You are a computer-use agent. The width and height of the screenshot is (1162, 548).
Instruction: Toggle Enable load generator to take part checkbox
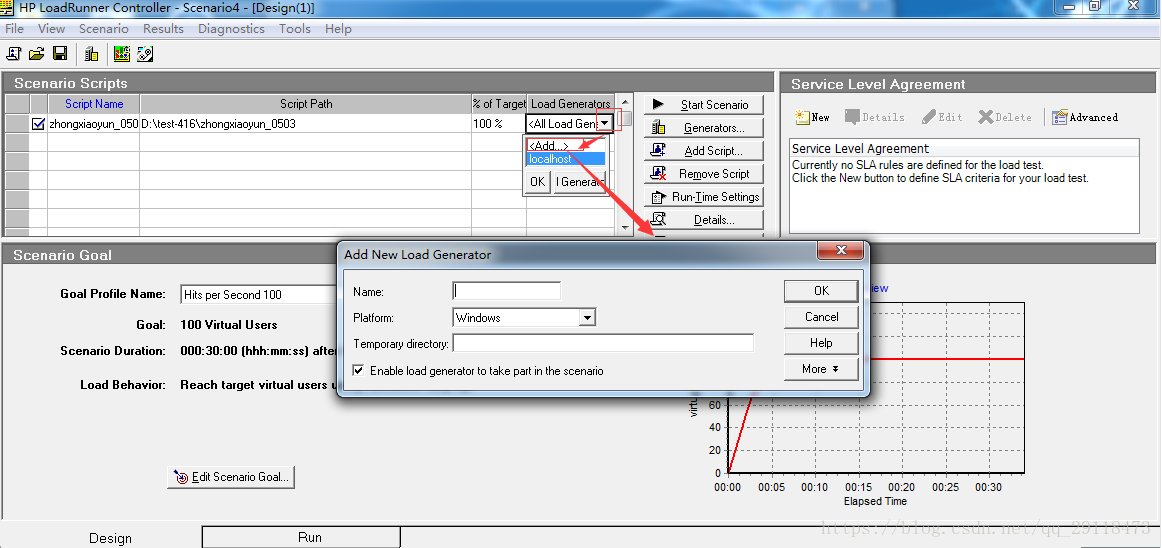[359, 370]
